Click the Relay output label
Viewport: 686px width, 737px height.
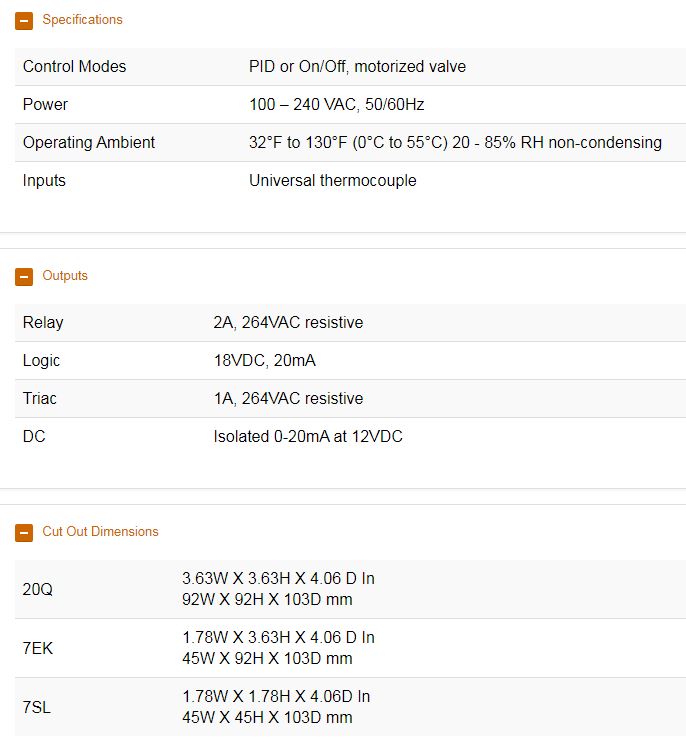(x=43, y=323)
